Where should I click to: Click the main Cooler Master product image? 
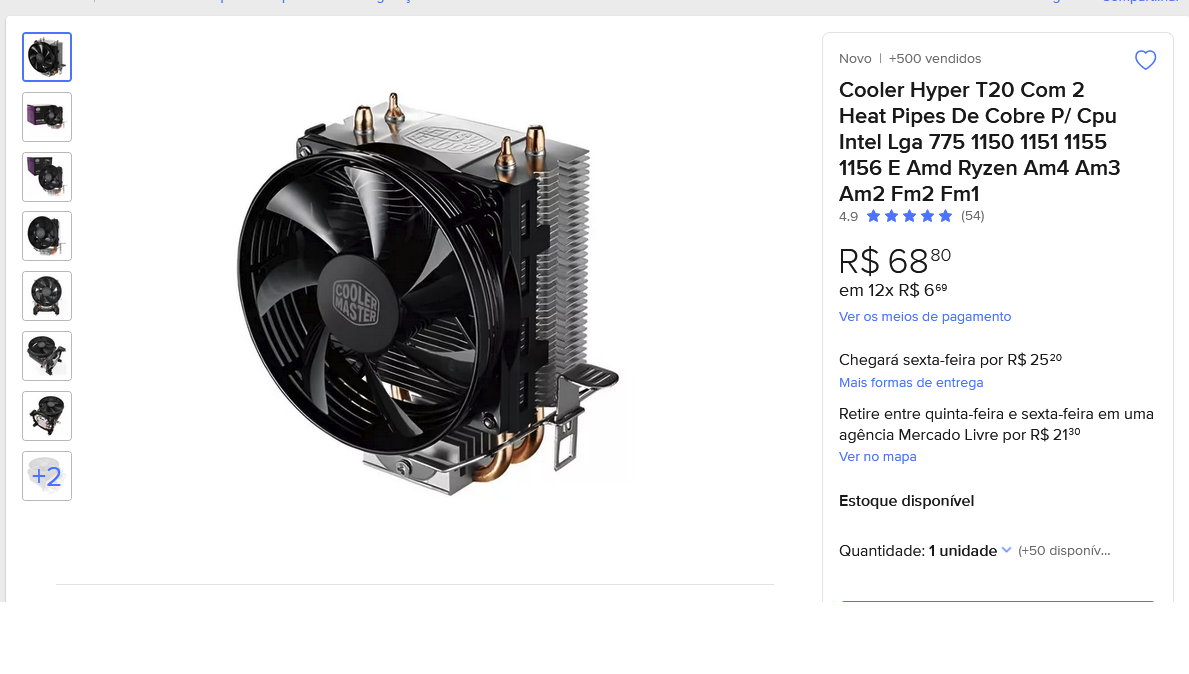click(428, 293)
